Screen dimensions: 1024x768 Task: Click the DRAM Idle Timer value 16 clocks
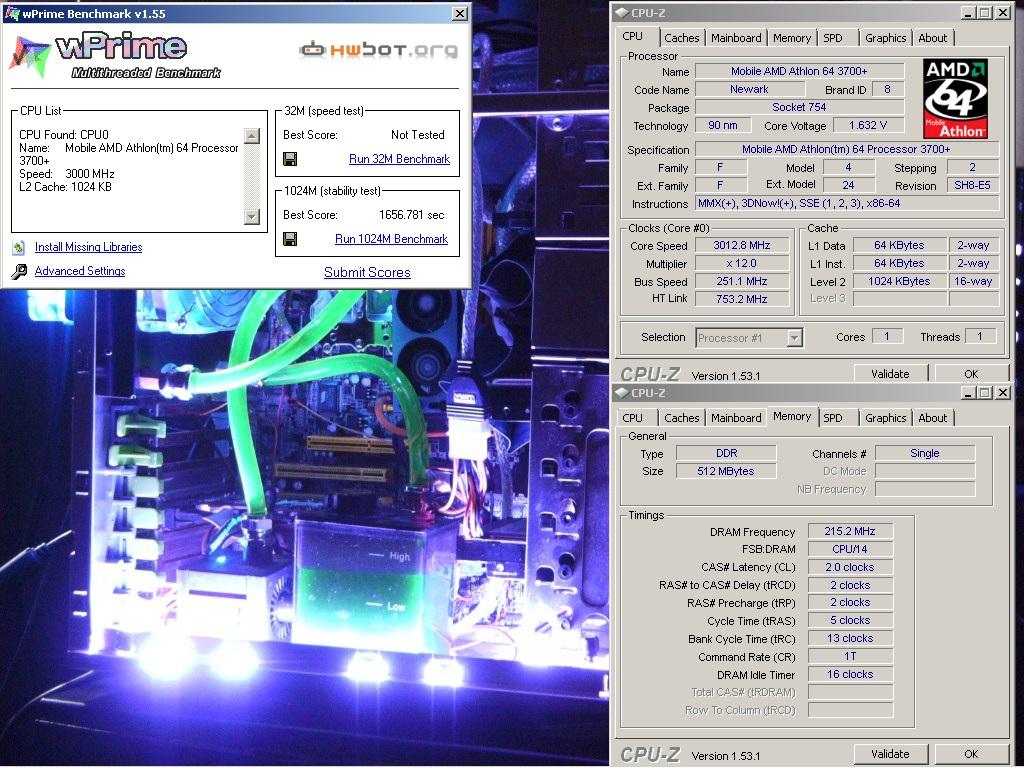850,675
